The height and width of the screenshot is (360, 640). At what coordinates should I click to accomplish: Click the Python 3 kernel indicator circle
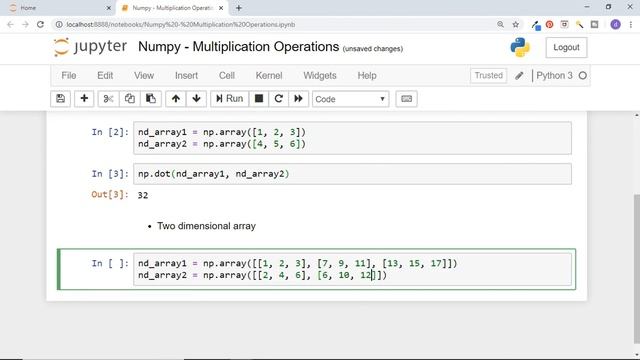583,76
